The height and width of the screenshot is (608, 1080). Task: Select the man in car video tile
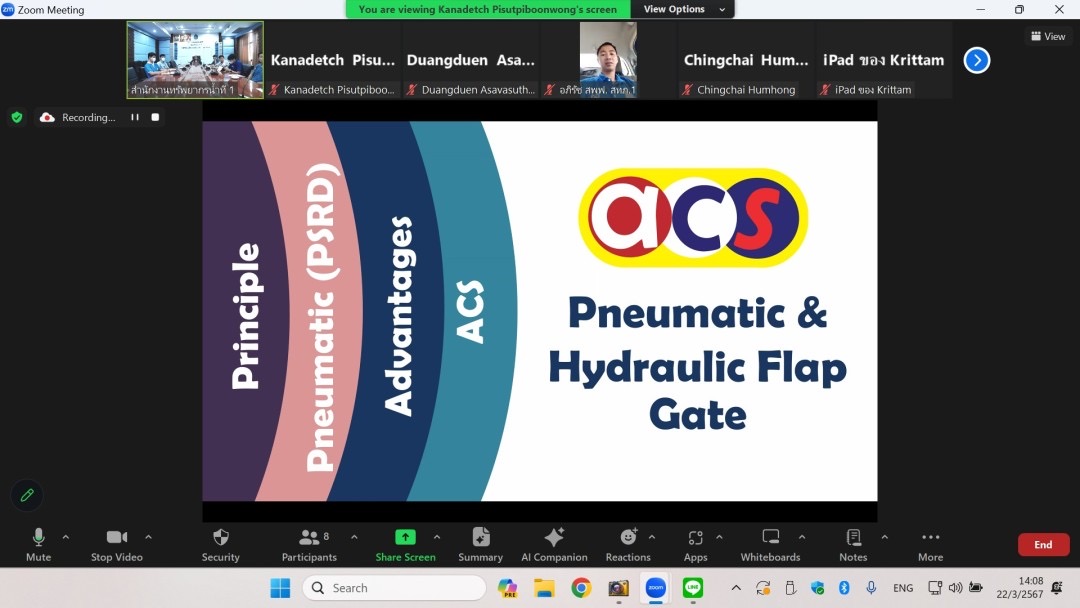(x=608, y=60)
